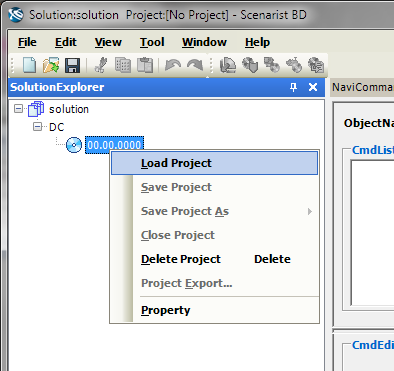Click the disc icon beside 00.00.0000
Image resolution: width=394 pixels, height=371 pixels.
click(x=74, y=145)
